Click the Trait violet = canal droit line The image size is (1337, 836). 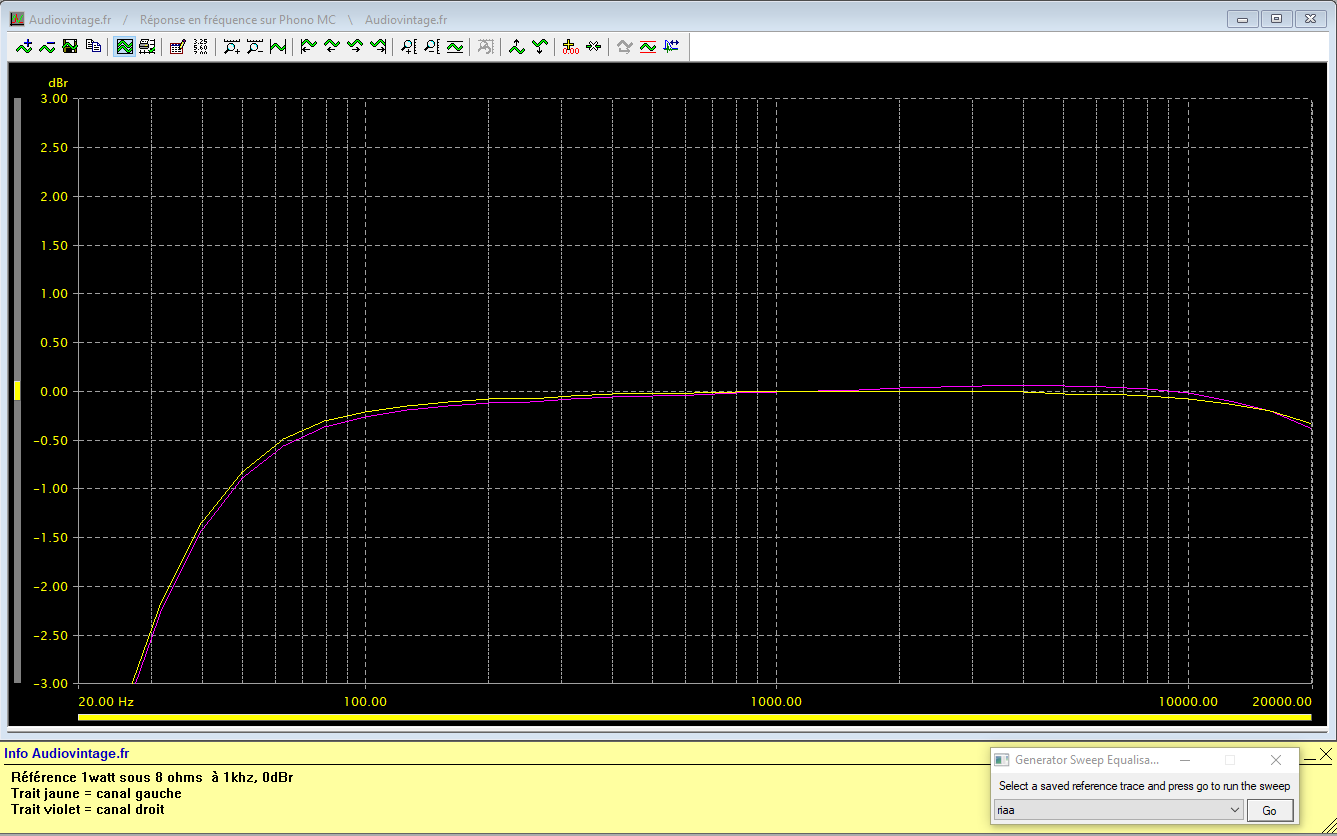[88, 809]
